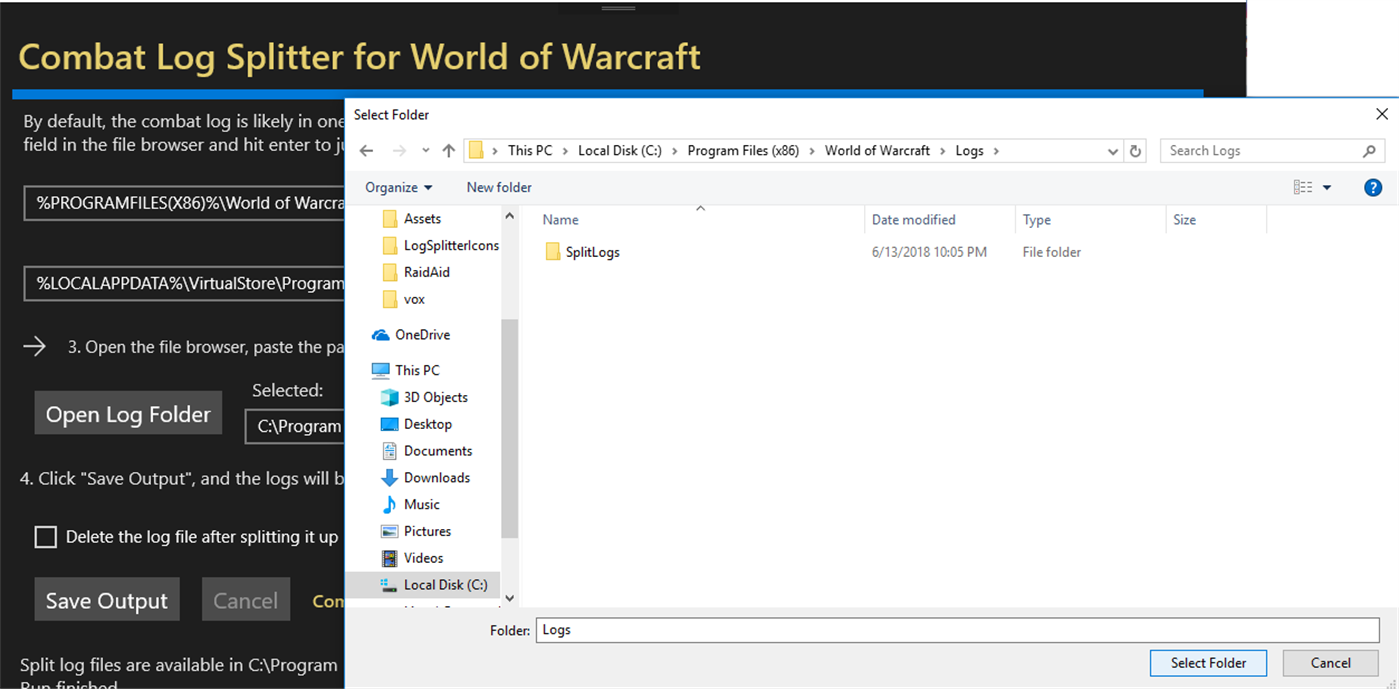This screenshot has height=689, width=1399.
Task: Click the %LOCALAPPDATA% path field
Action: click(x=185, y=284)
